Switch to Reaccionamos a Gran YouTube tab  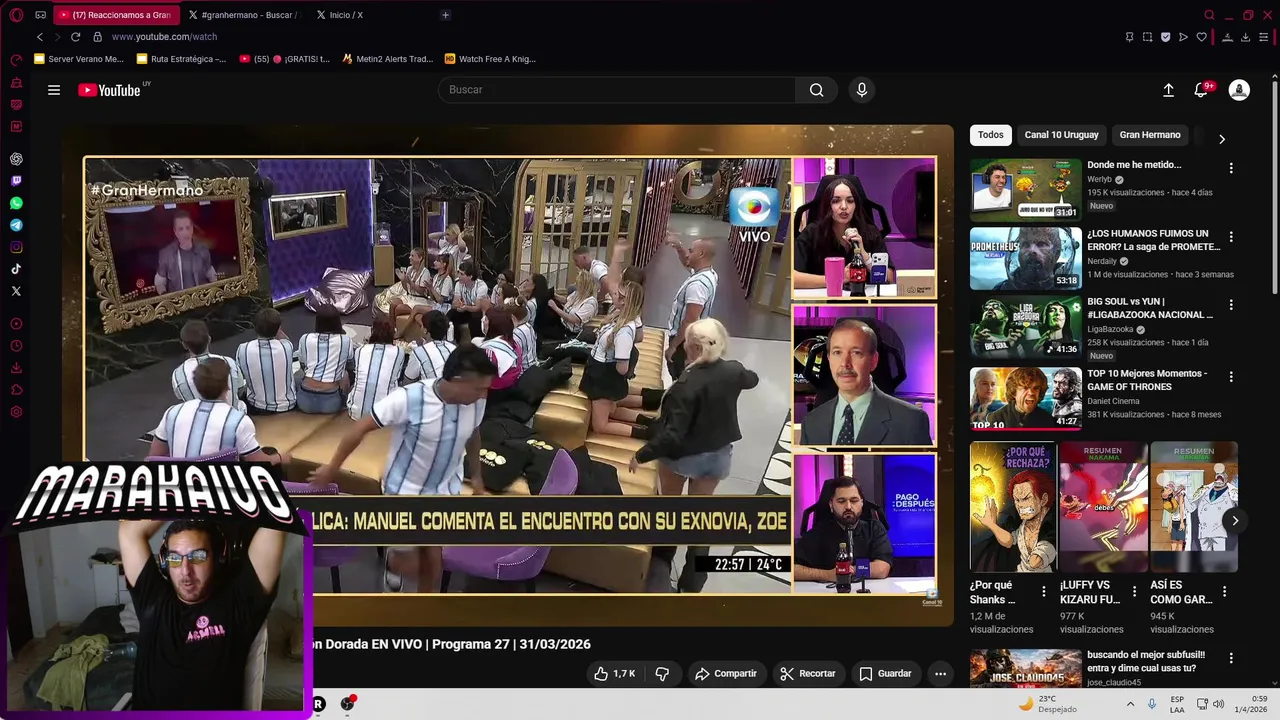pos(115,15)
